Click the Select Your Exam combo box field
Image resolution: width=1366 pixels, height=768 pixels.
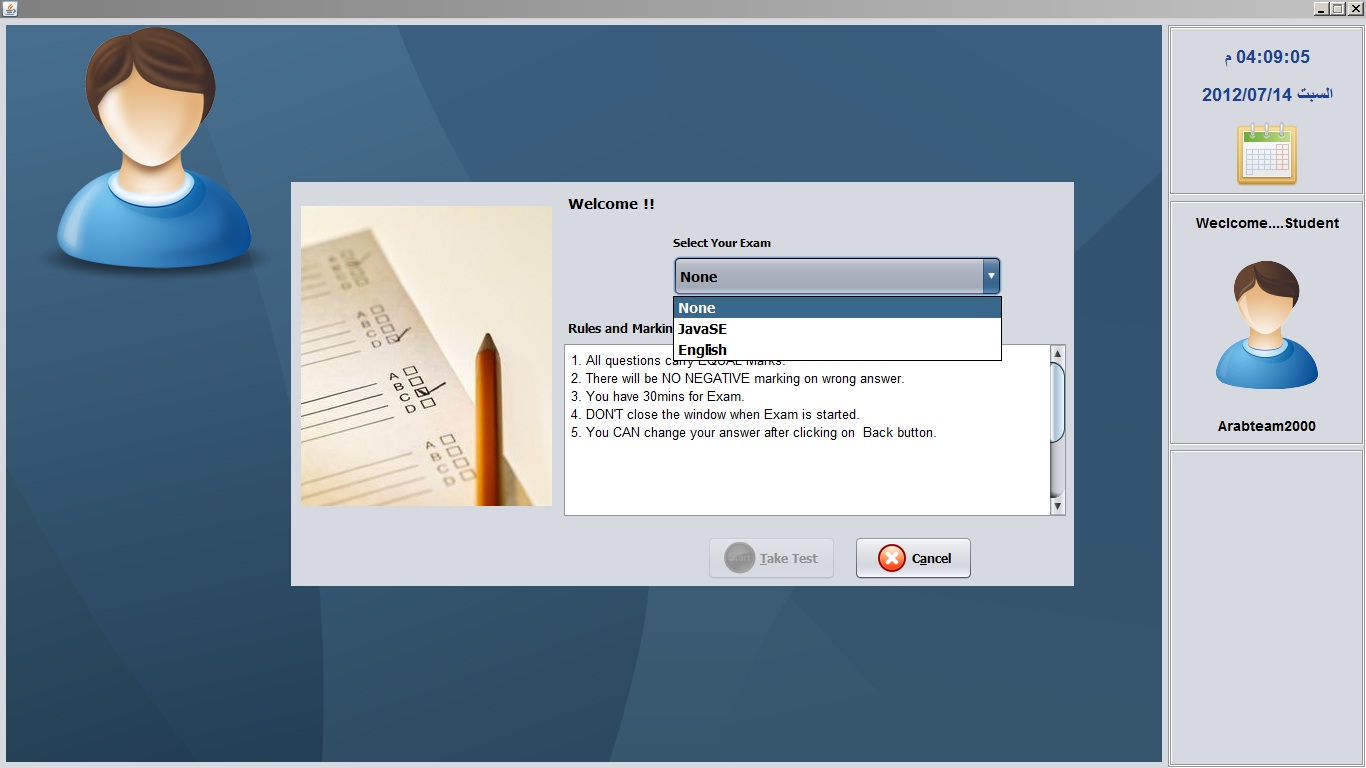click(837, 276)
